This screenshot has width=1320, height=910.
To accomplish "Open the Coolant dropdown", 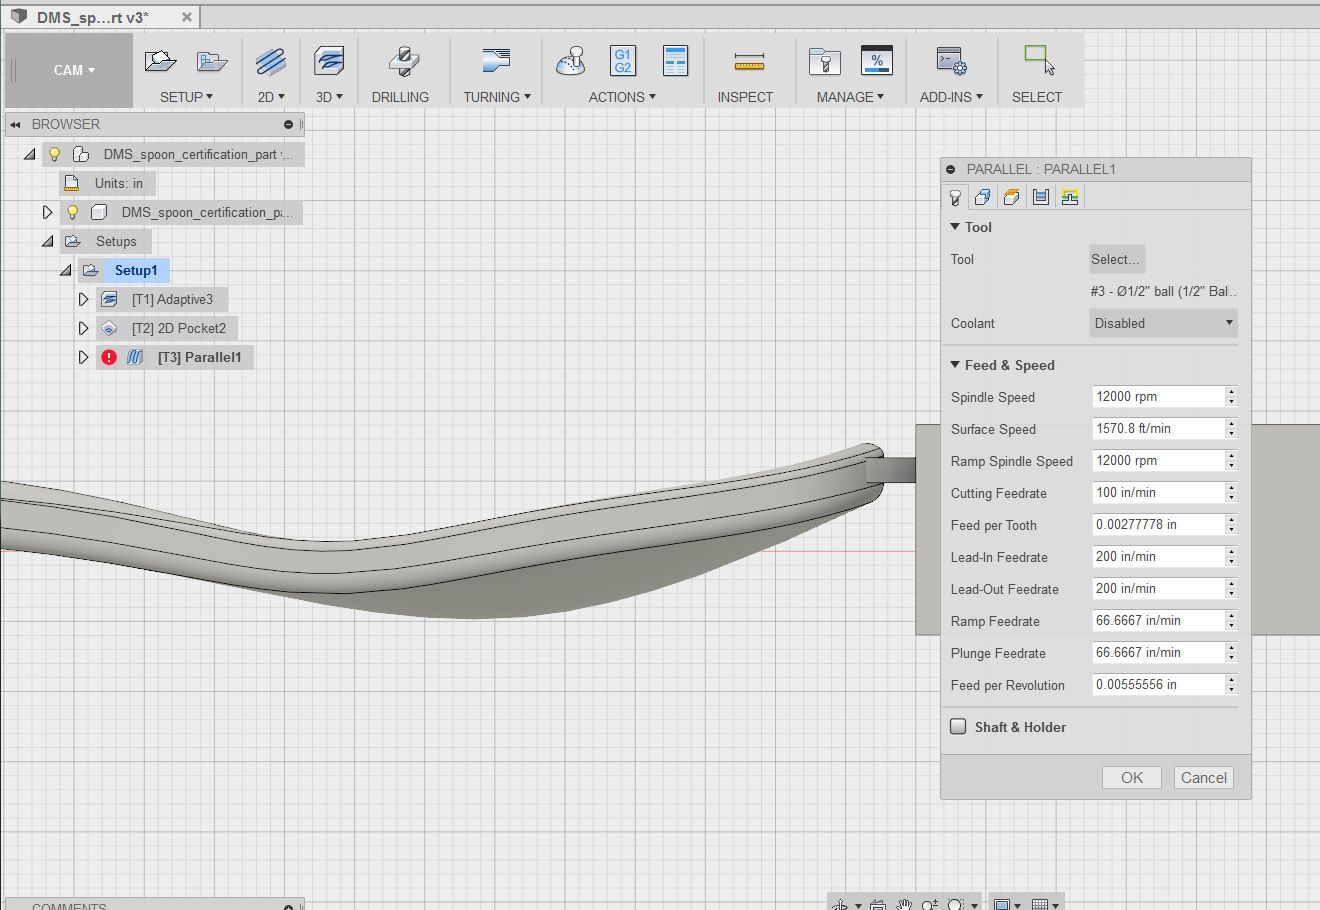I will pos(1163,323).
